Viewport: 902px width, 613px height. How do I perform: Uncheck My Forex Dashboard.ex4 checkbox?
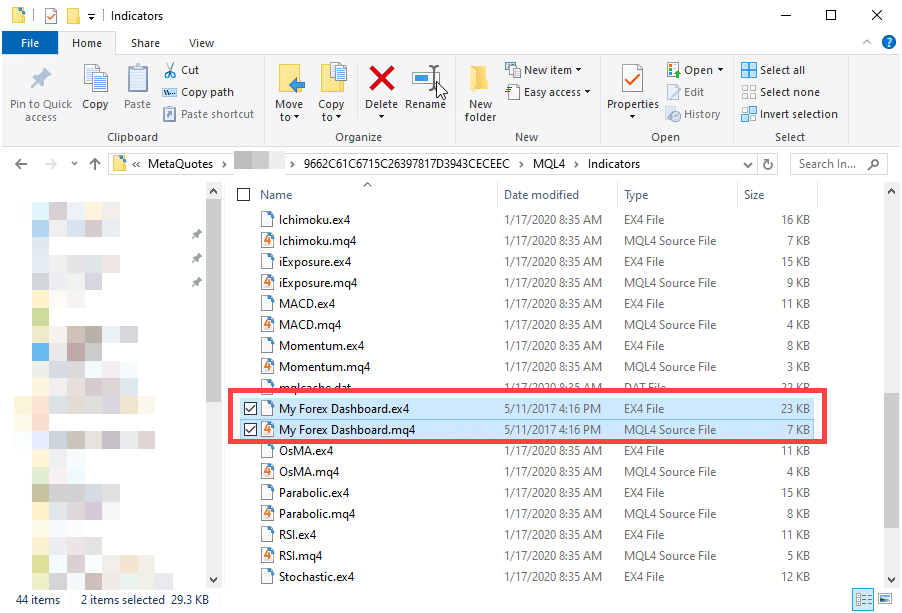point(250,409)
